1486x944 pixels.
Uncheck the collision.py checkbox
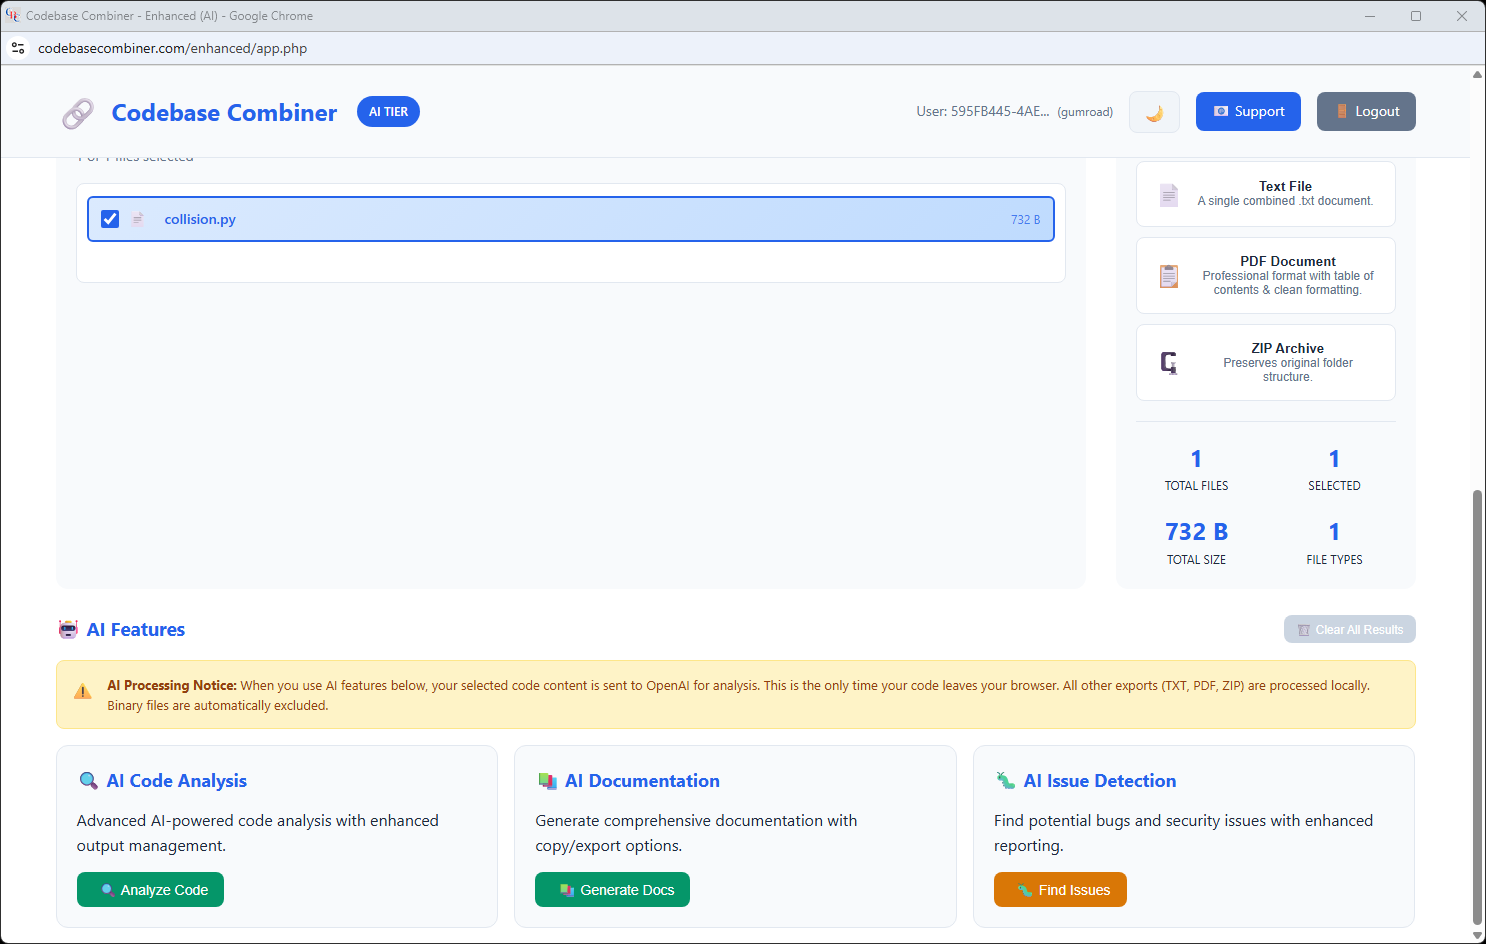coord(110,219)
